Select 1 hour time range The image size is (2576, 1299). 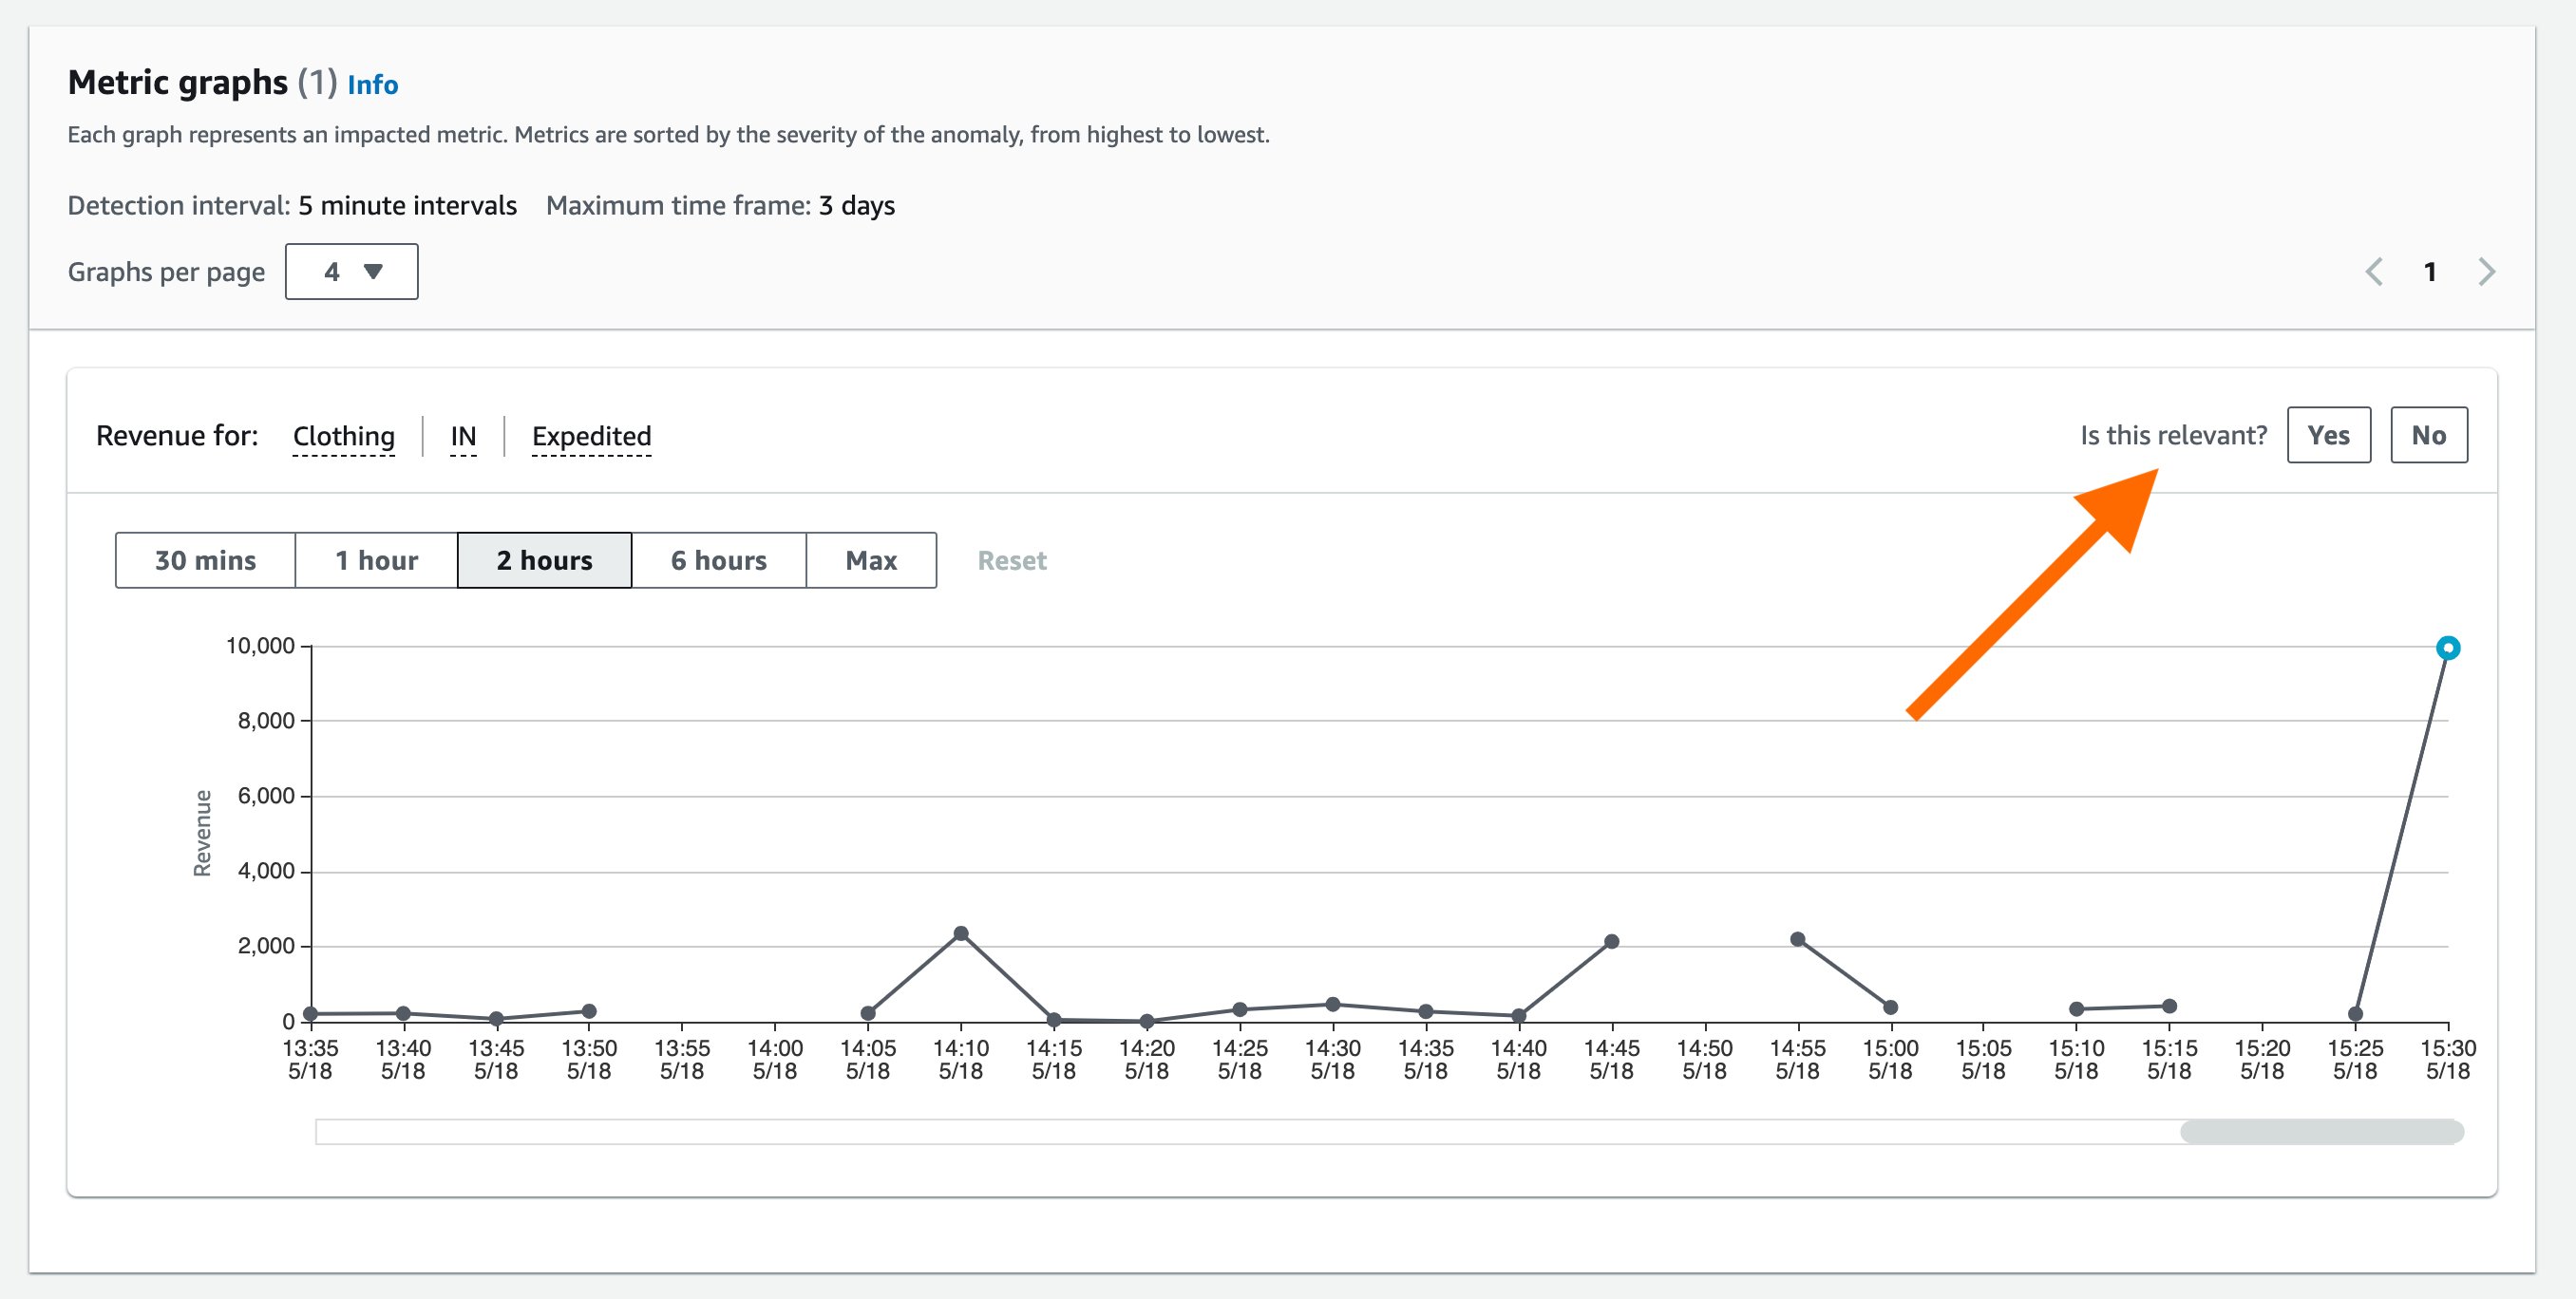pyautogui.click(x=376, y=560)
